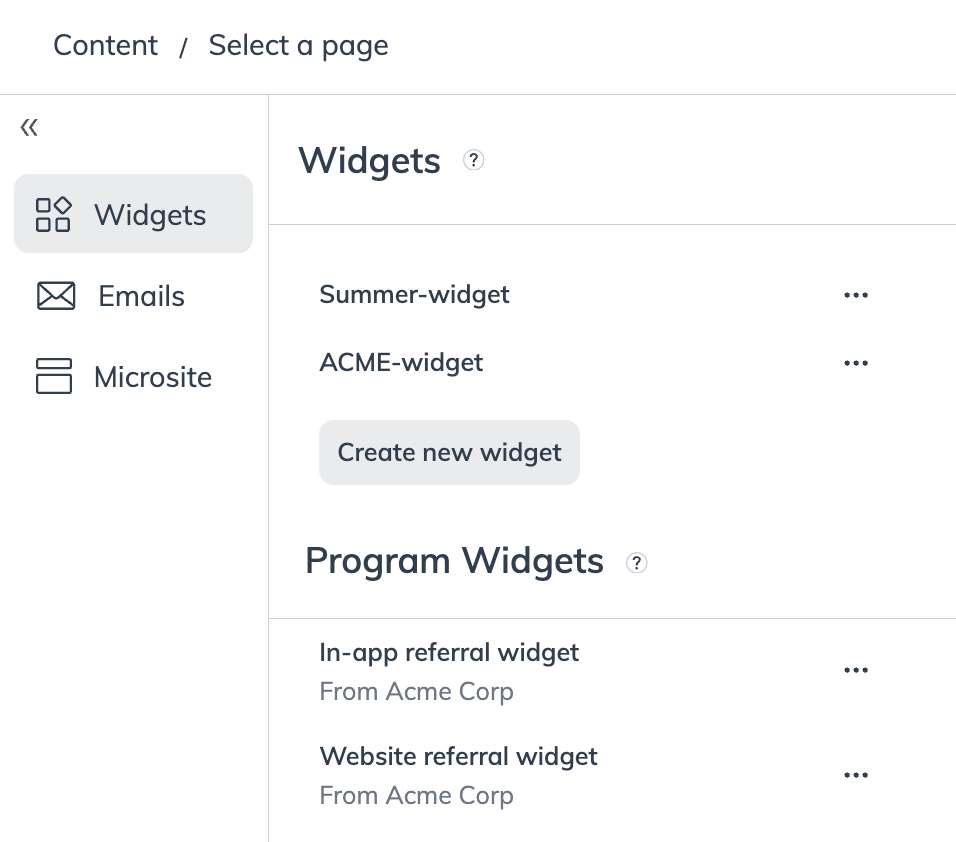Image resolution: width=956 pixels, height=842 pixels.
Task: Open the Website referral widget
Action: [458, 757]
